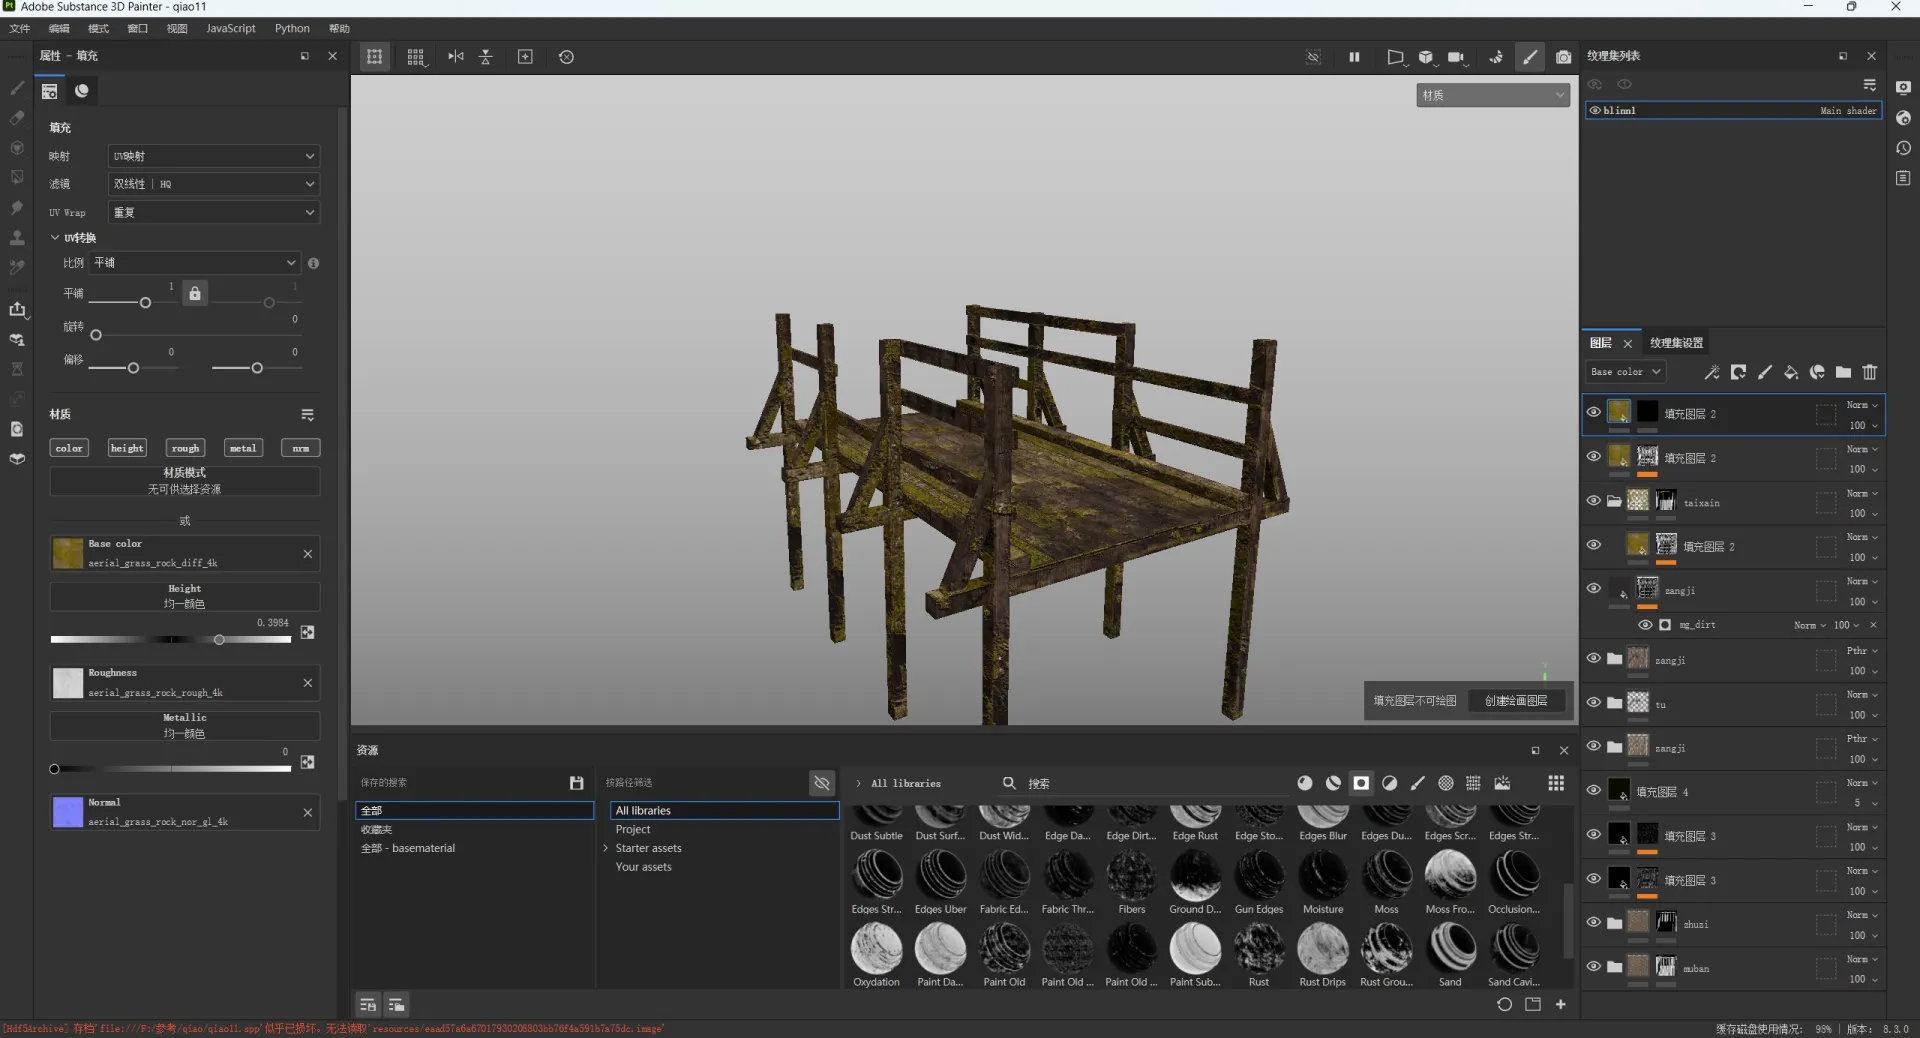Click the save search icon in assets panel
Screen dimensions: 1920x1038
coord(576,783)
